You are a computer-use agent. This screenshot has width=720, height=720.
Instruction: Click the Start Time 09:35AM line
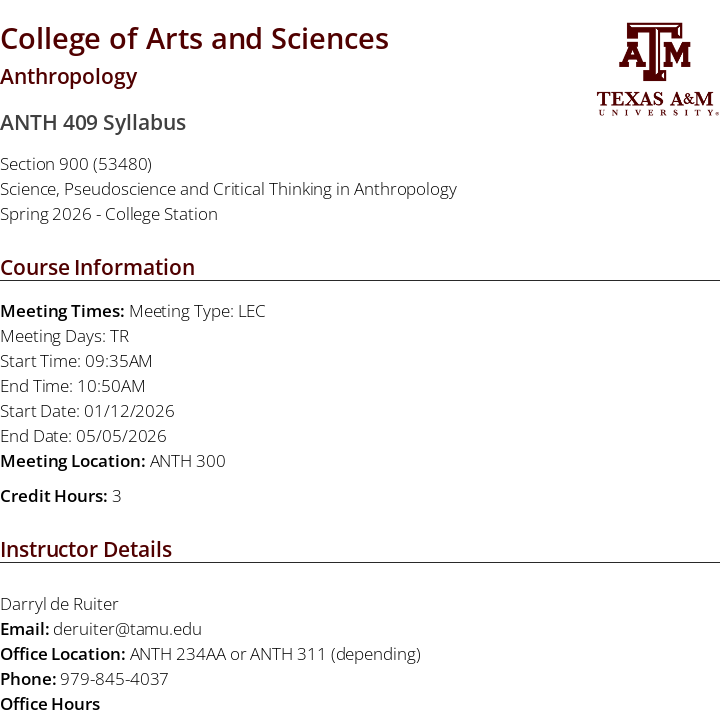[76, 361]
